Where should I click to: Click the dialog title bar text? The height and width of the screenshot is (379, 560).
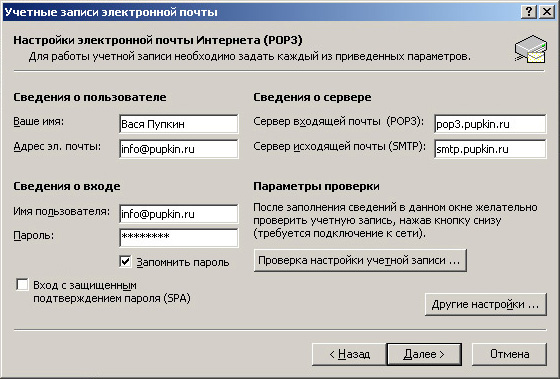(x=111, y=12)
